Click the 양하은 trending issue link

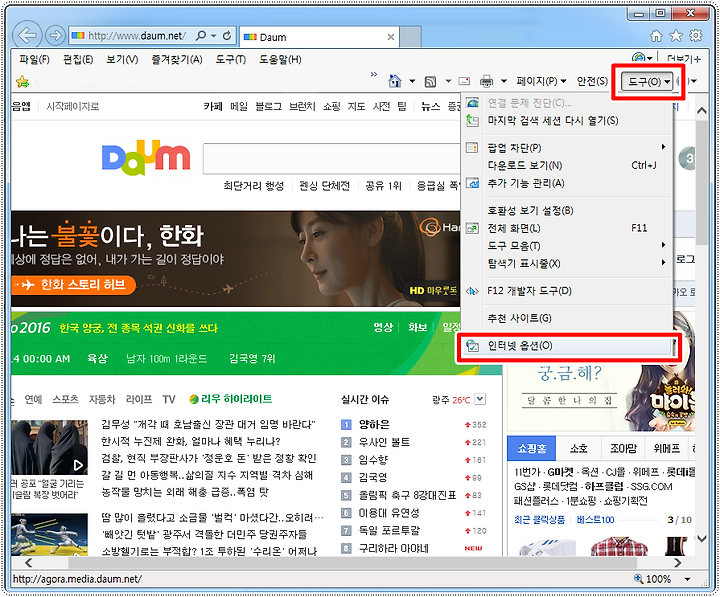click(374, 424)
